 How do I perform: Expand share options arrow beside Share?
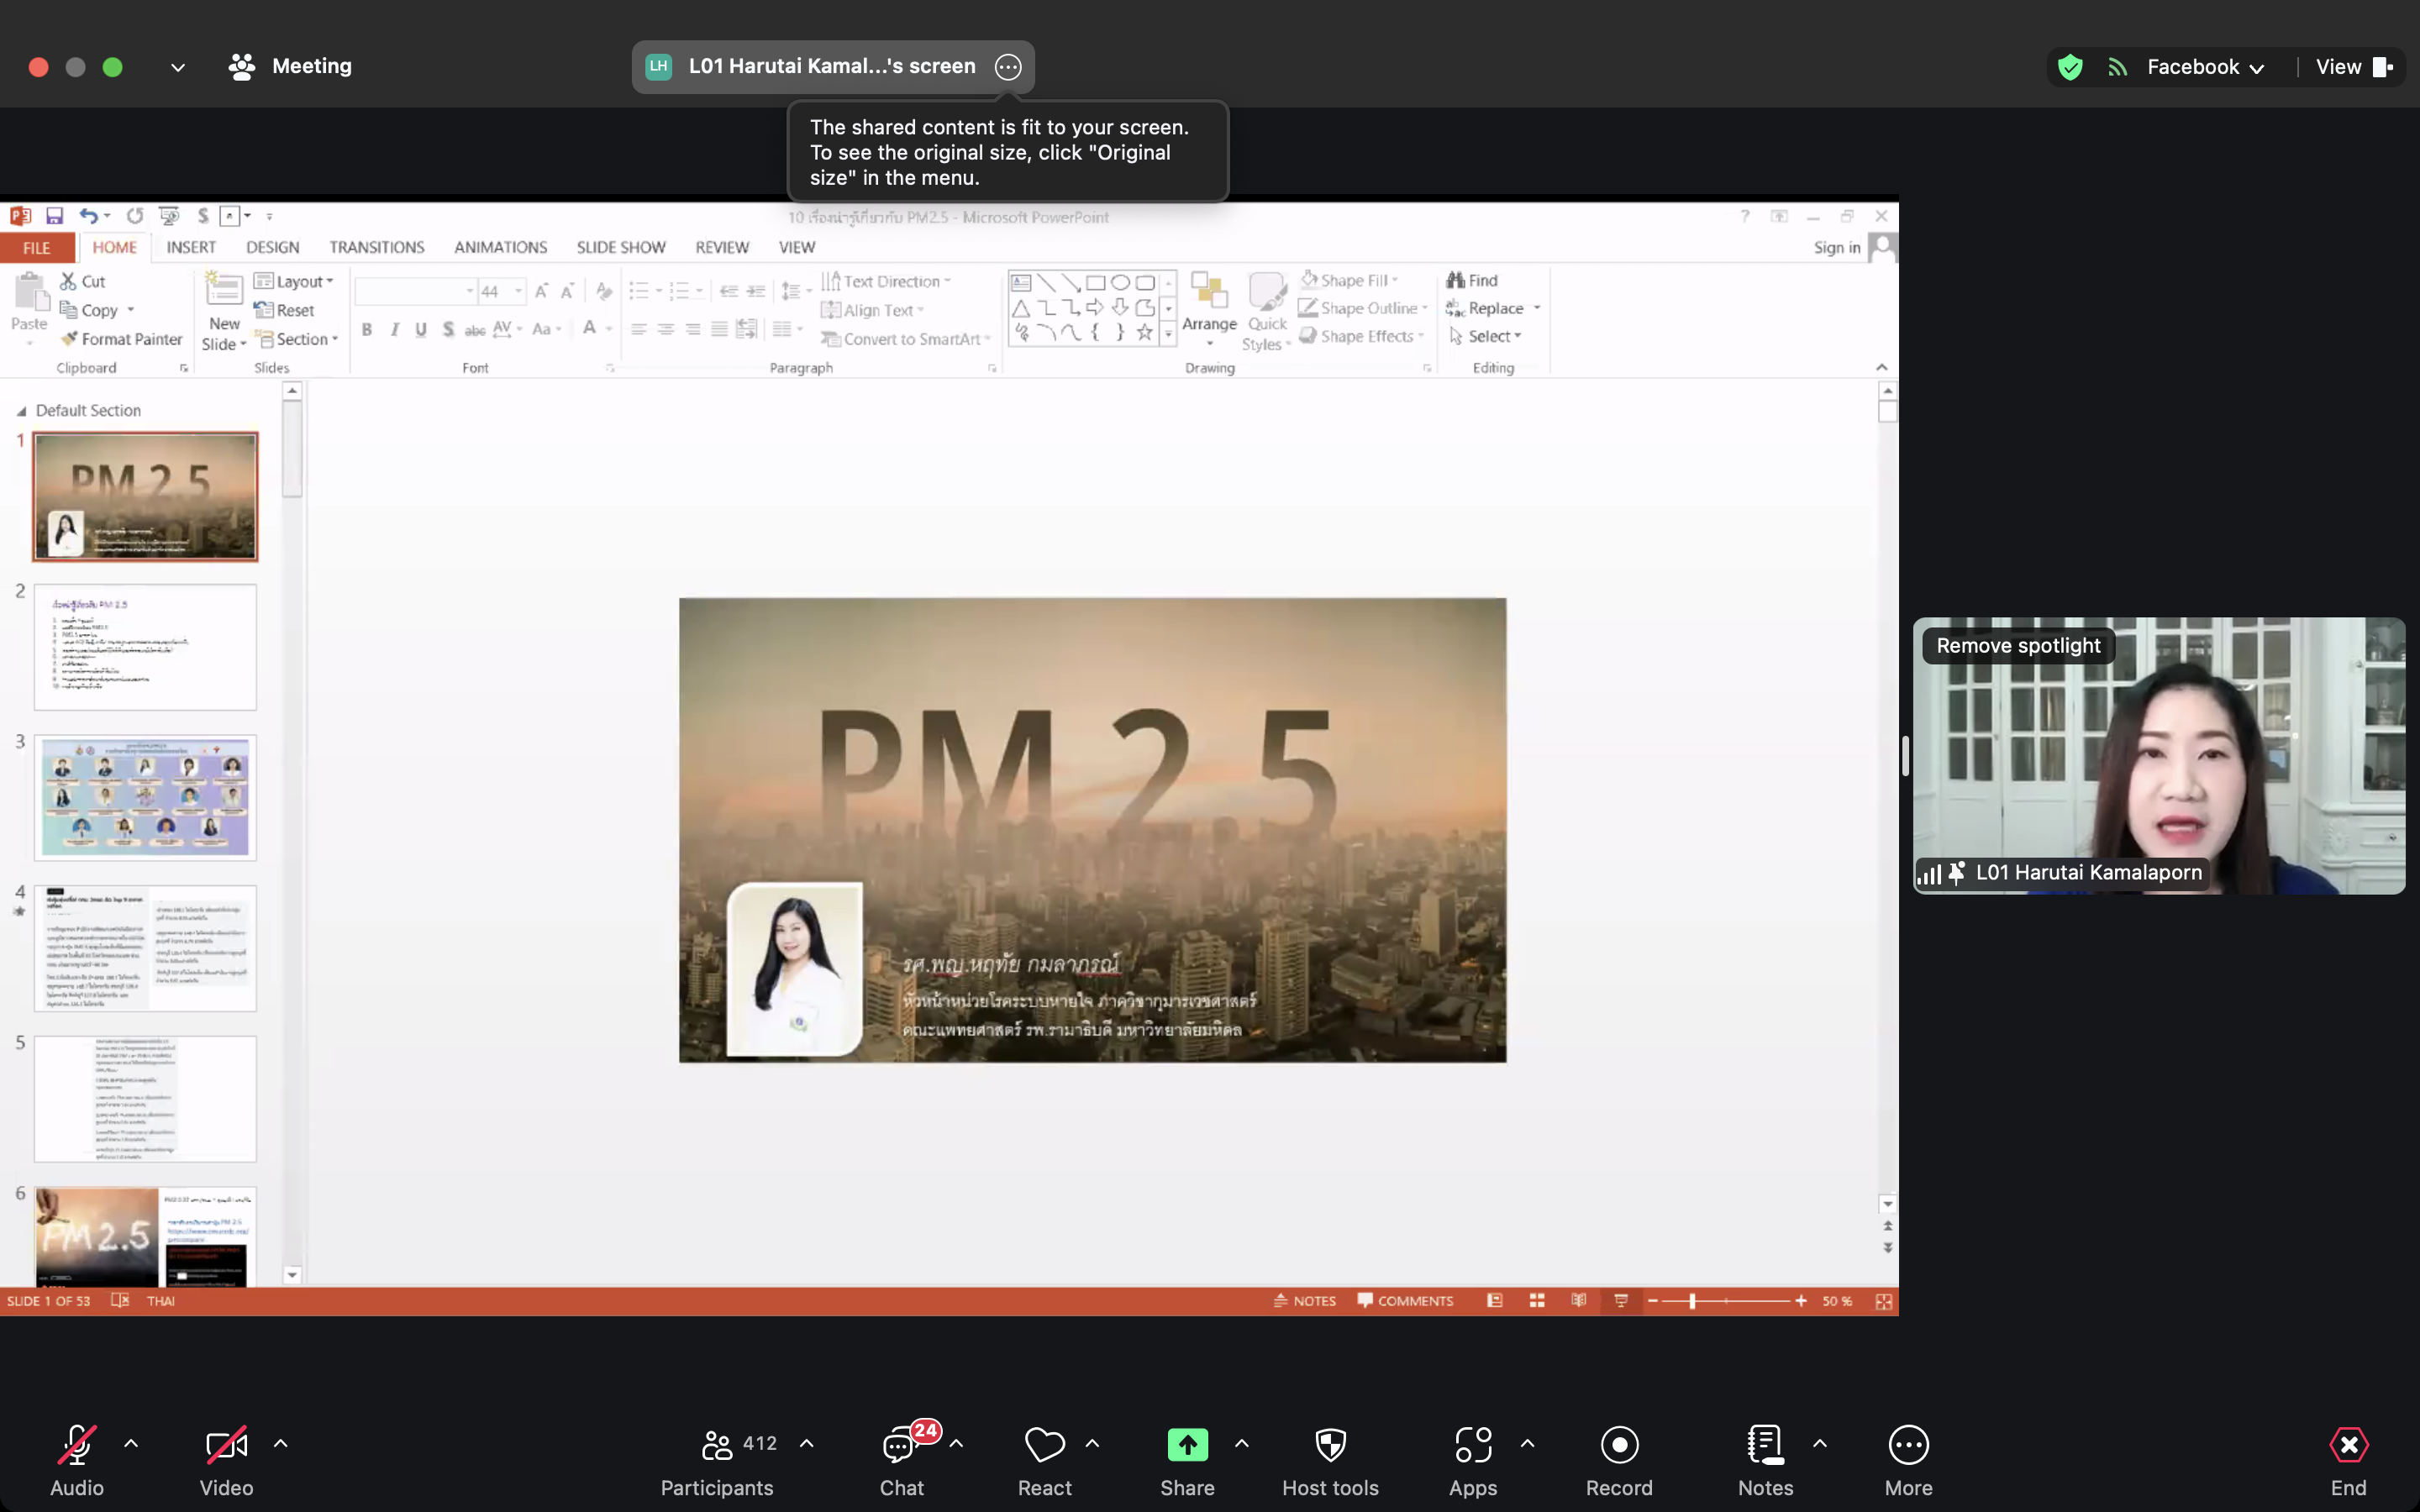point(1241,1443)
